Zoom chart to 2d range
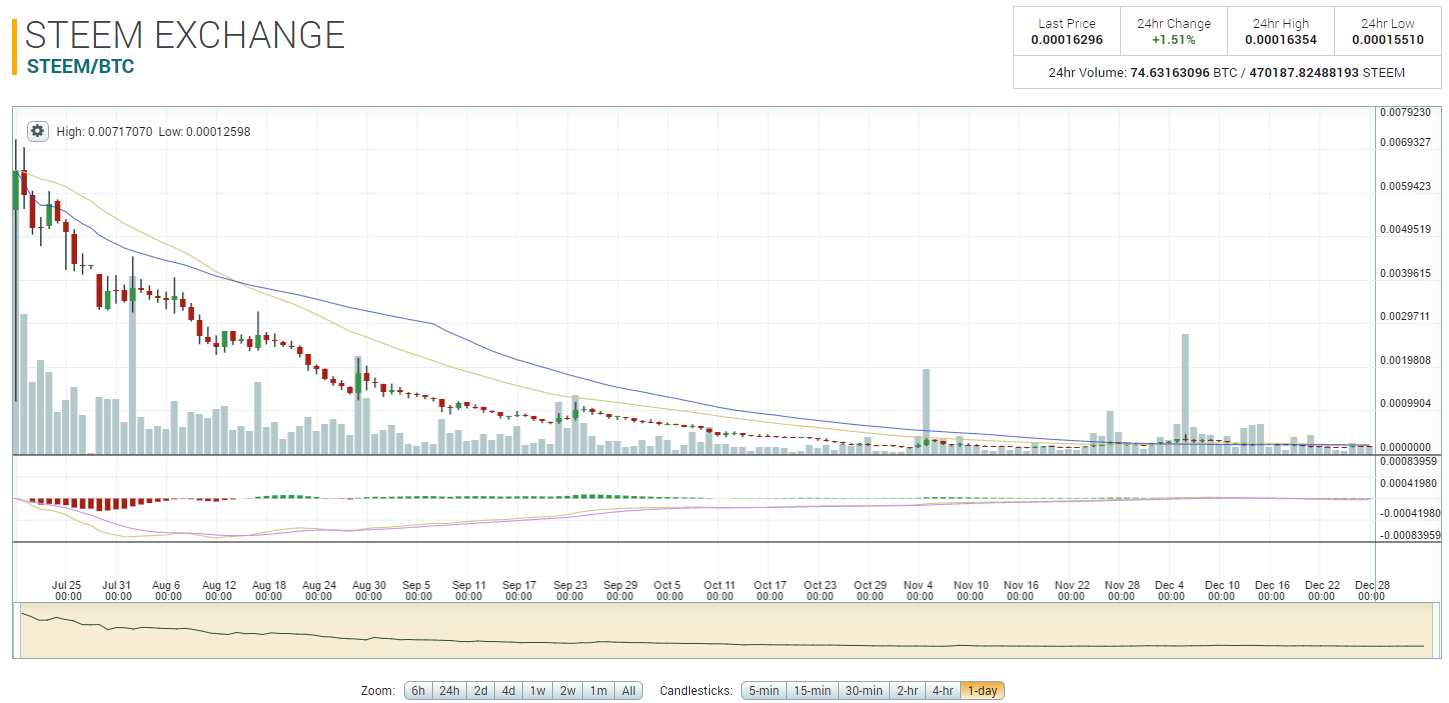 (x=481, y=690)
